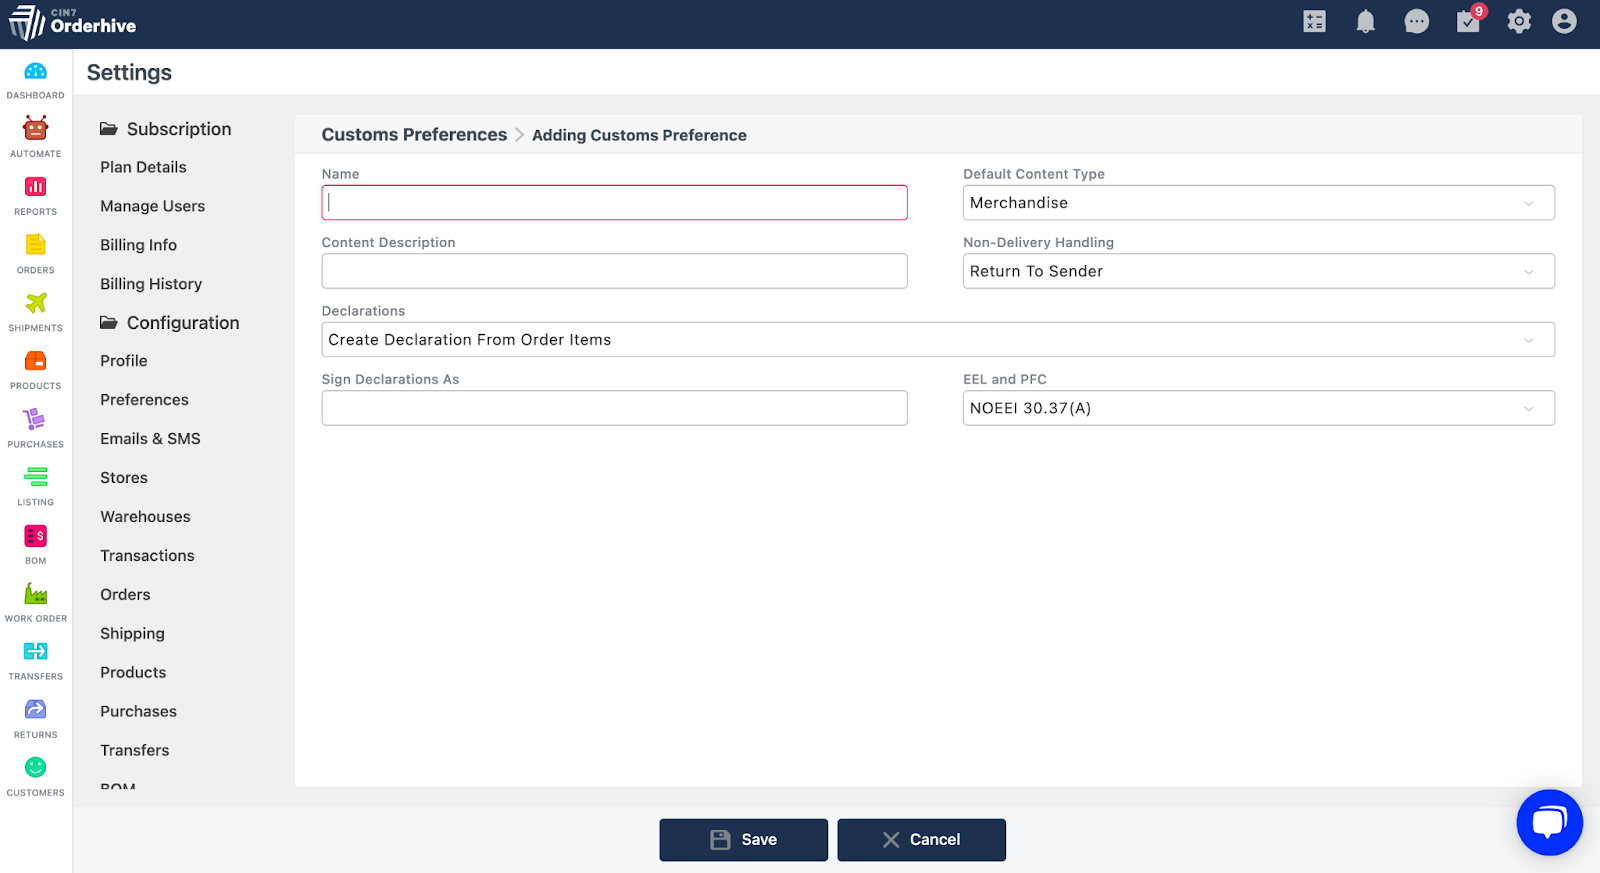Go to Reports in sidebar
Viewport: 1600px width, 873px height.
35,186
